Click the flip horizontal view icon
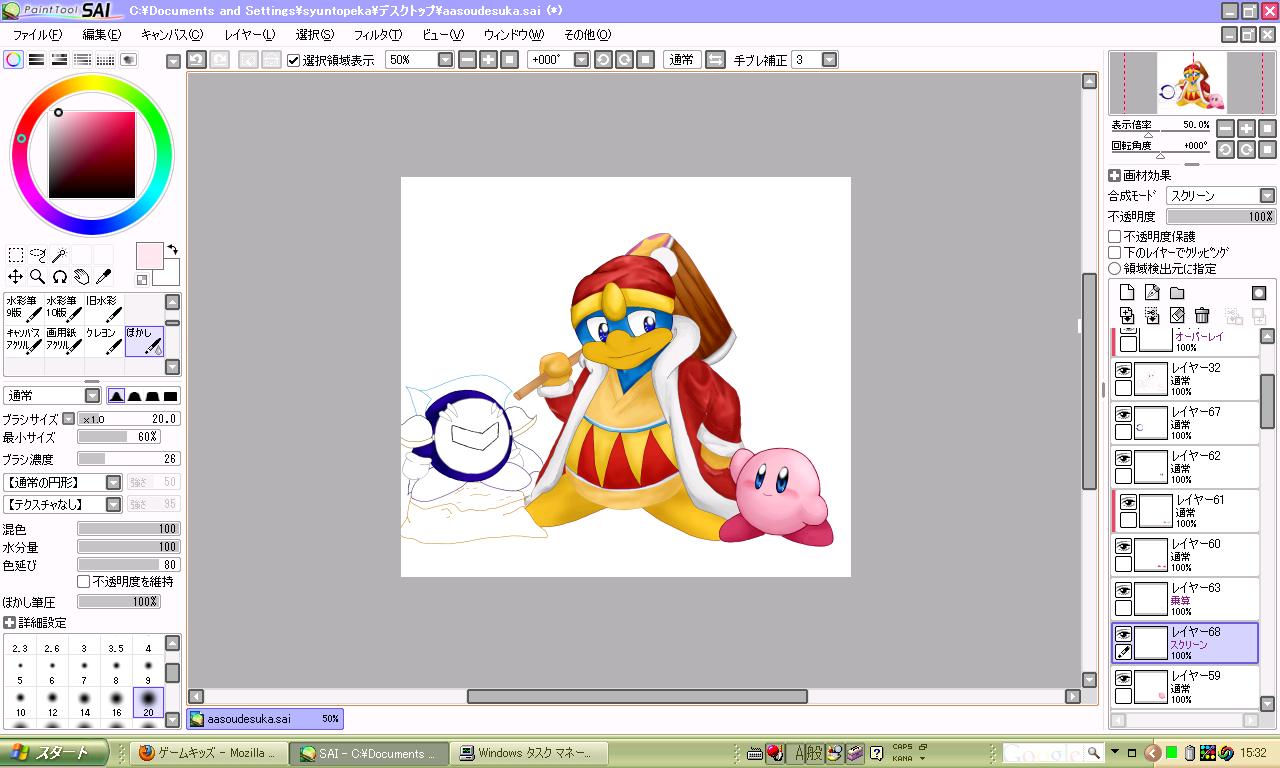Screen dimensions: 1280x768 (716, 60)
